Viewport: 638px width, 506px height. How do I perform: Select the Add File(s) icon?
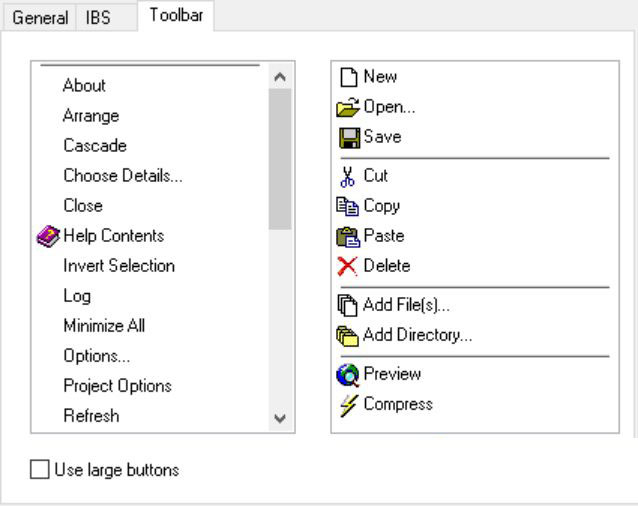pyautogui.click(x=348, y=305)
